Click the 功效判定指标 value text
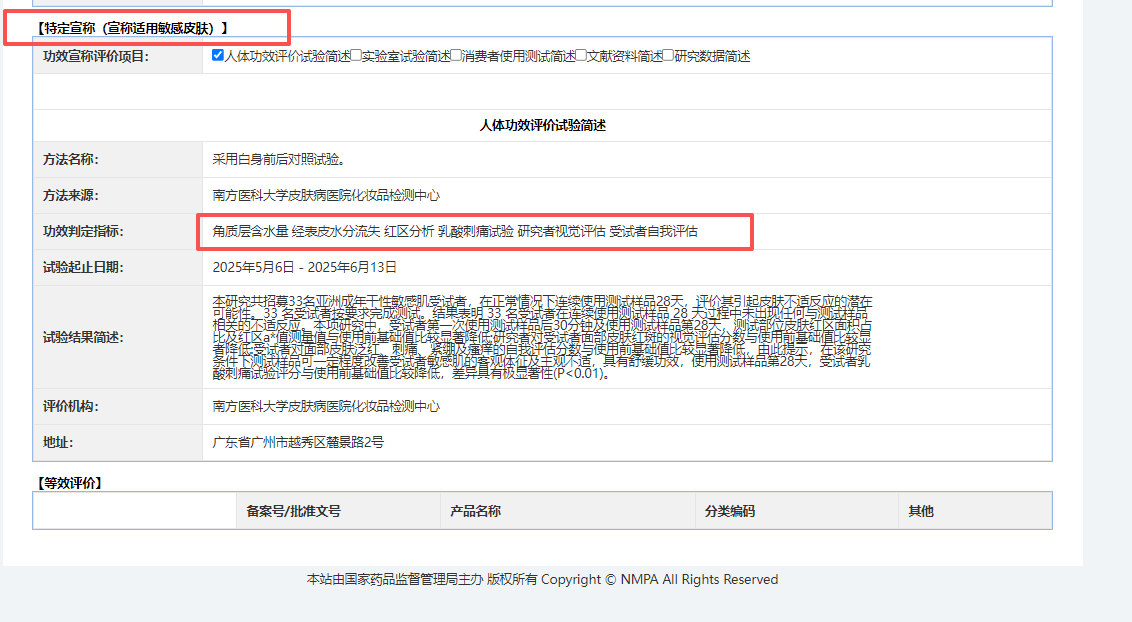 pyautogui.click(x=455, y=231)
